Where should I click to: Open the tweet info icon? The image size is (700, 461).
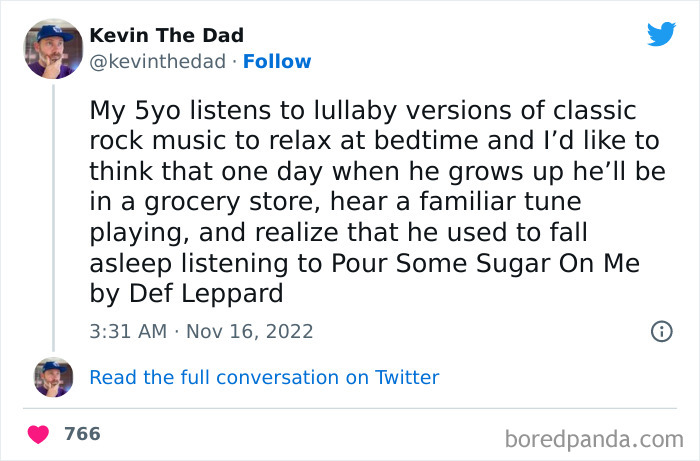[661, 331]
